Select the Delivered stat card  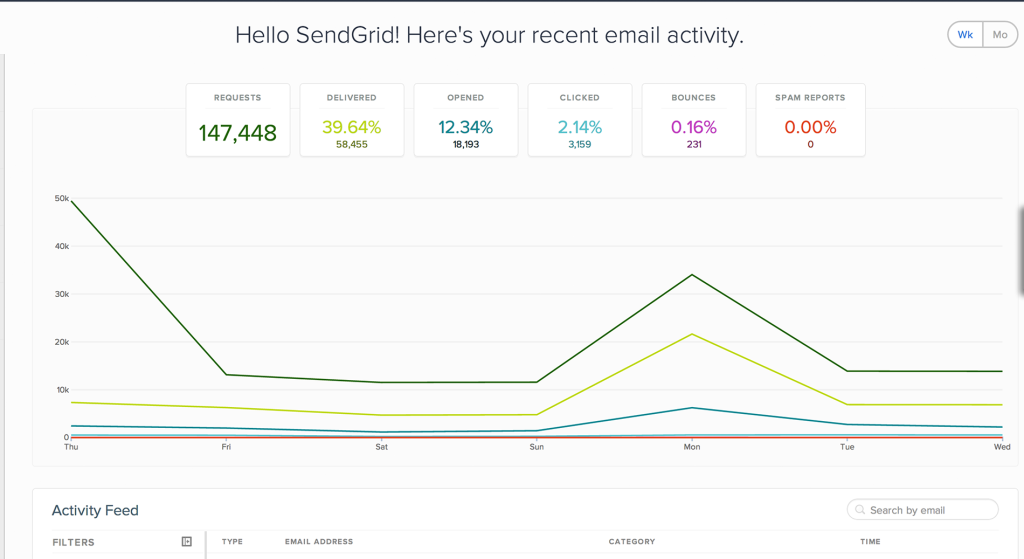pyautogui.click(x=351, y=120)
